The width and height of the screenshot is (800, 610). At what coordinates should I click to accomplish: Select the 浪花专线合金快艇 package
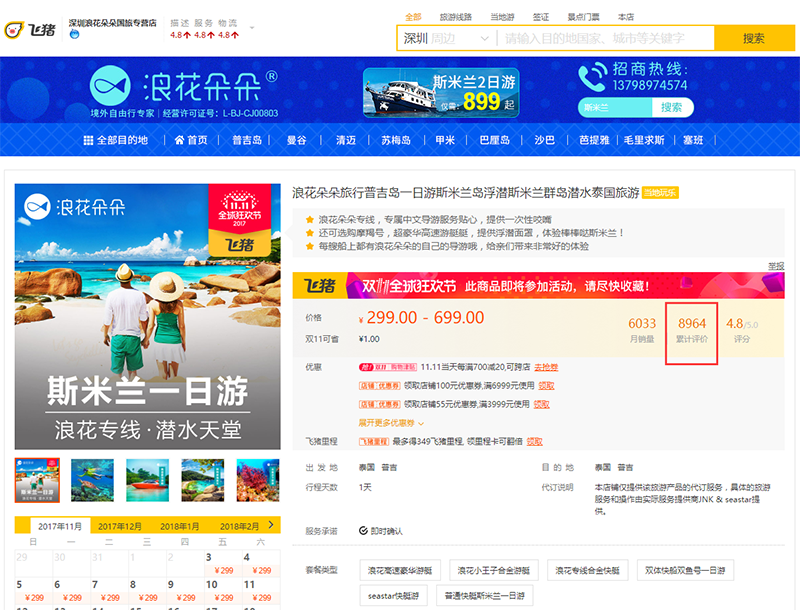click(587, 570)
